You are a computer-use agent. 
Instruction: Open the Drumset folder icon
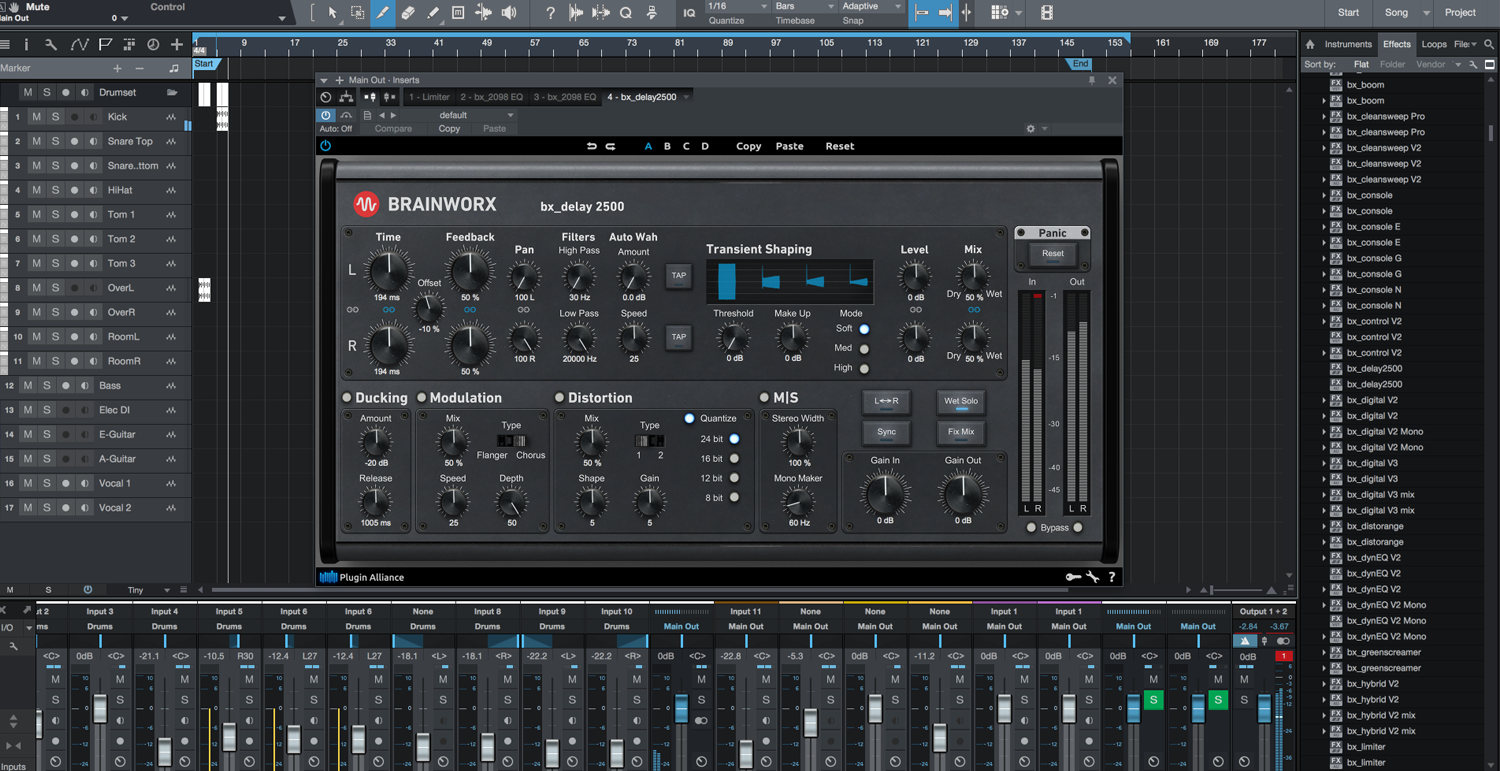(172, 93)
